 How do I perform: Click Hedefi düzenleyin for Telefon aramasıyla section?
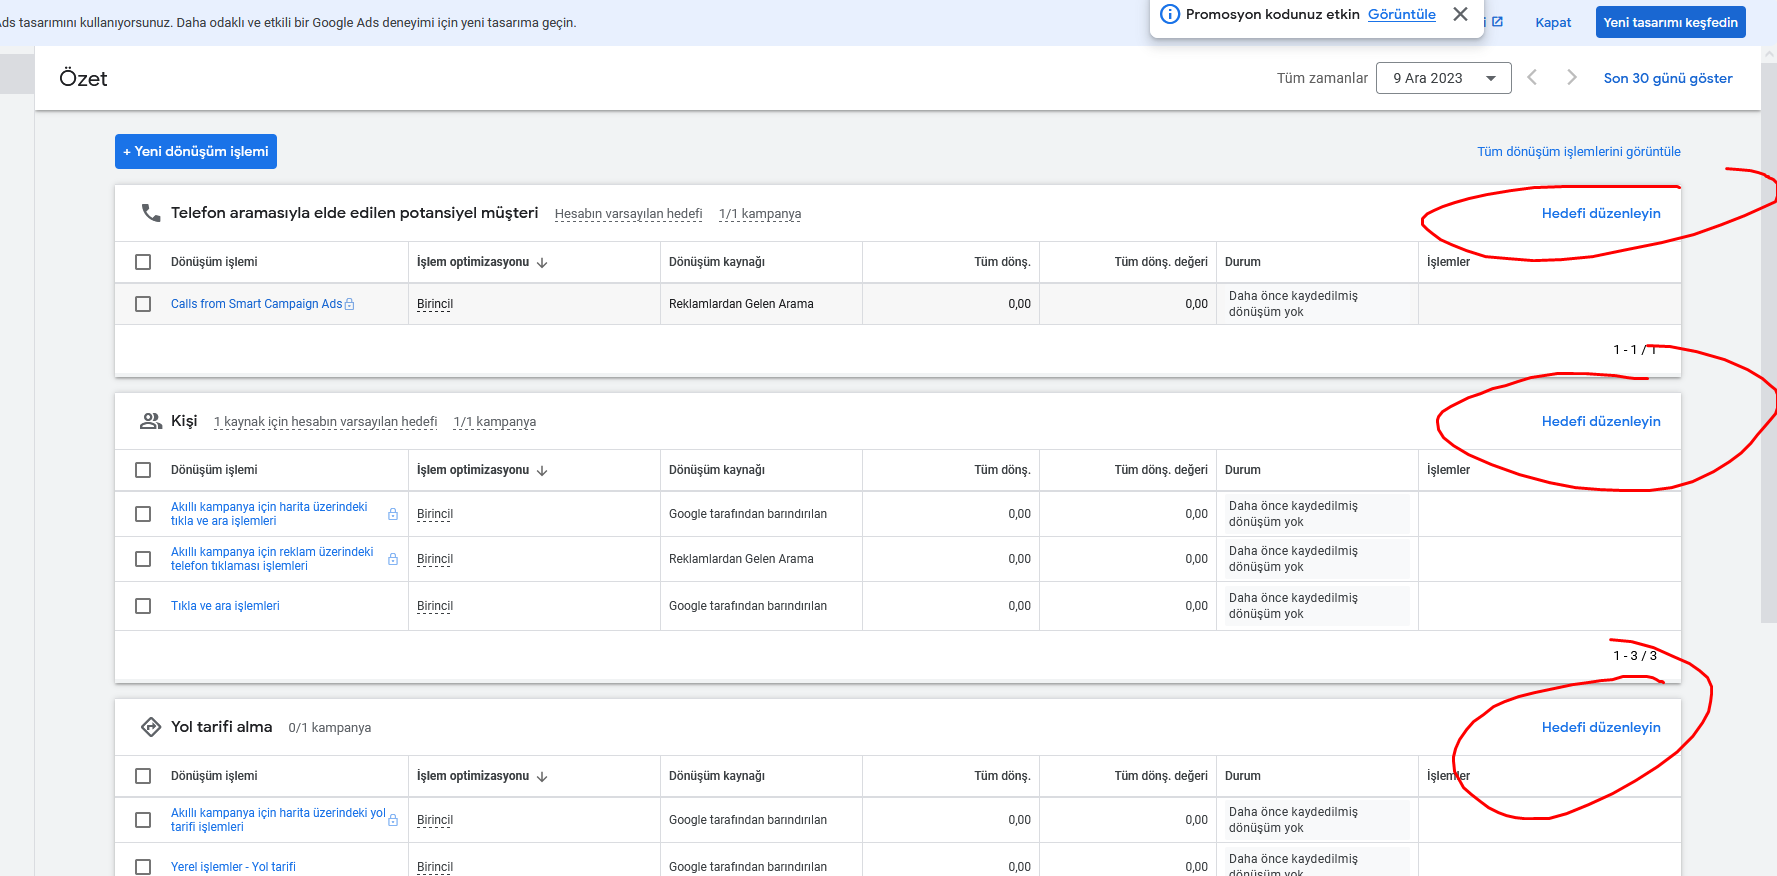(1601, 213)
